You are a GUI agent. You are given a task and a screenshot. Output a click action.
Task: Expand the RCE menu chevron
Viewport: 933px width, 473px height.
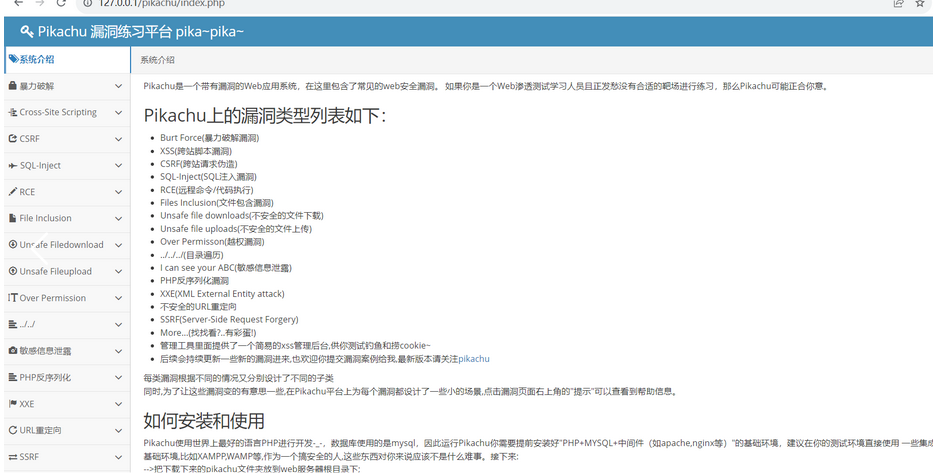(118, 192)
